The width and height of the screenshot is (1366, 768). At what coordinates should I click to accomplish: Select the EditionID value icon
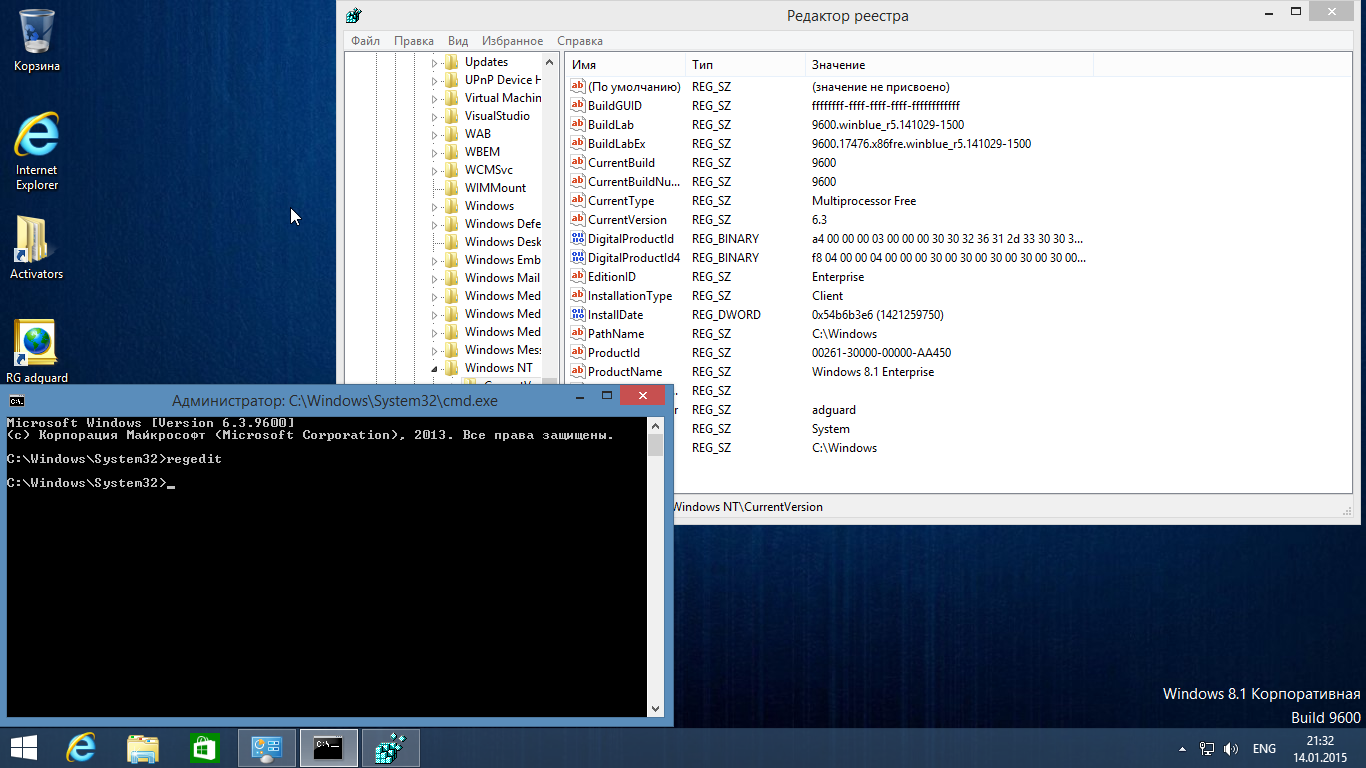pos(577,276)
